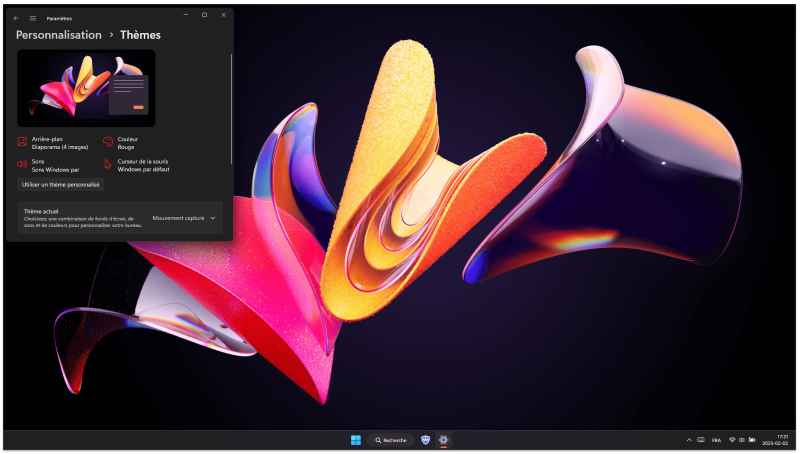Open the shield app in taskbar
This screenshot has width=800, height=454.
pos(426,440)
